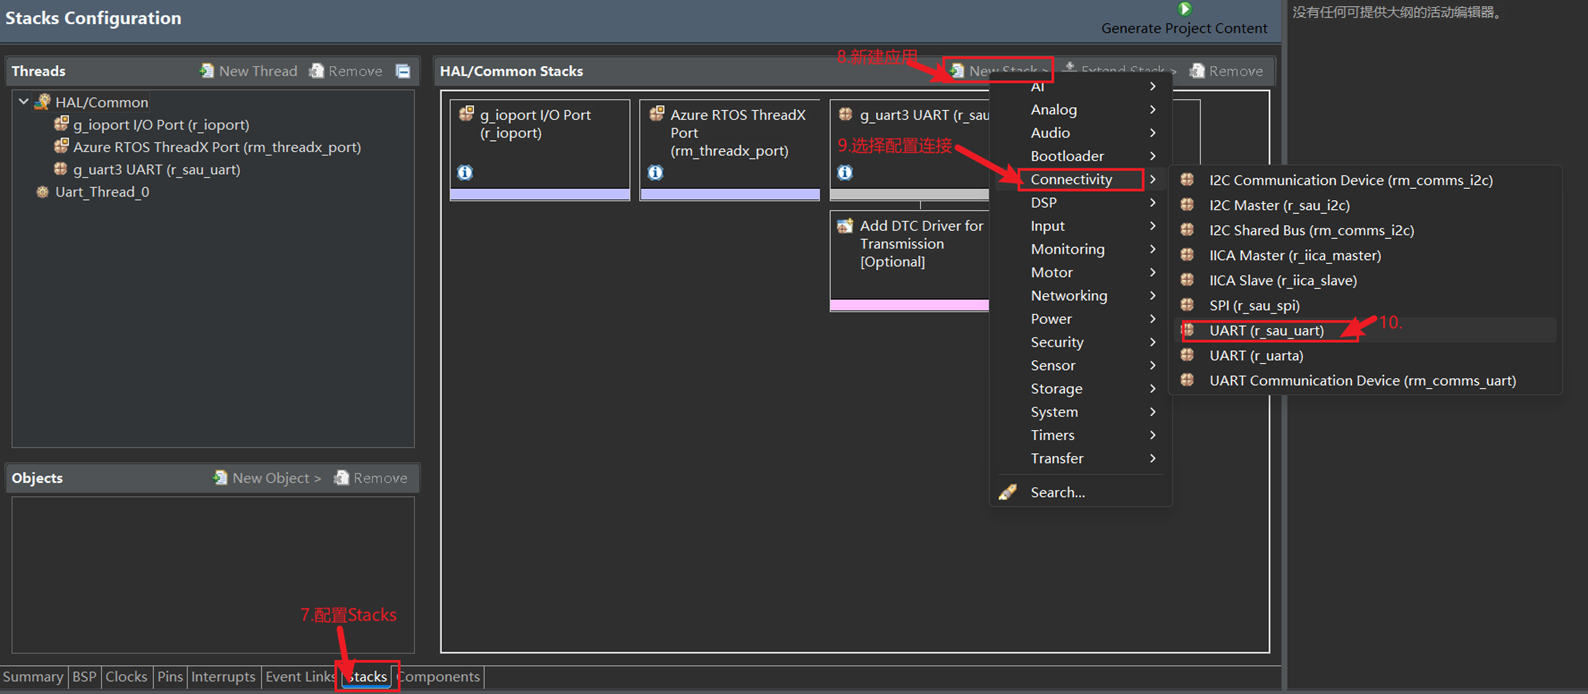
Task: Expand the Timers submenu arrow
Action: (x=1152, y=435)
